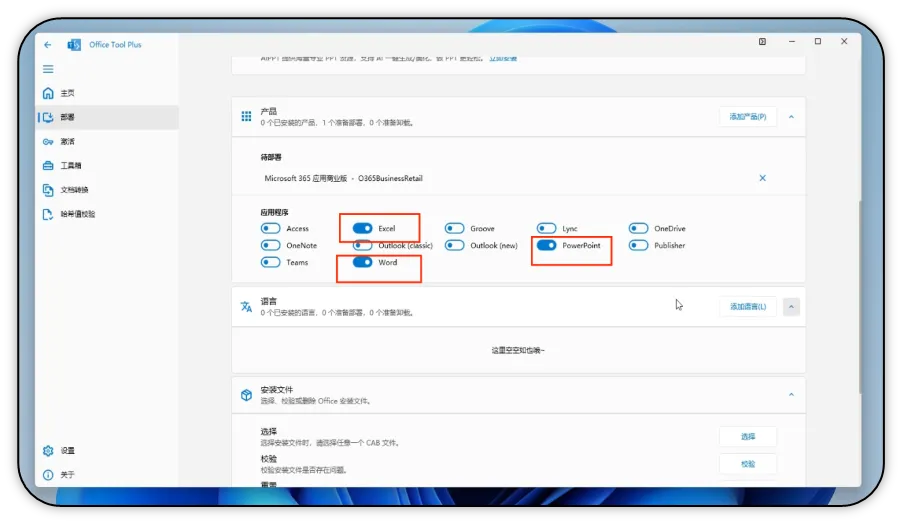Switch to 部署 in the sidebar
The height and width of the screenshot is (524, 902).
click(x=108, y=117)
